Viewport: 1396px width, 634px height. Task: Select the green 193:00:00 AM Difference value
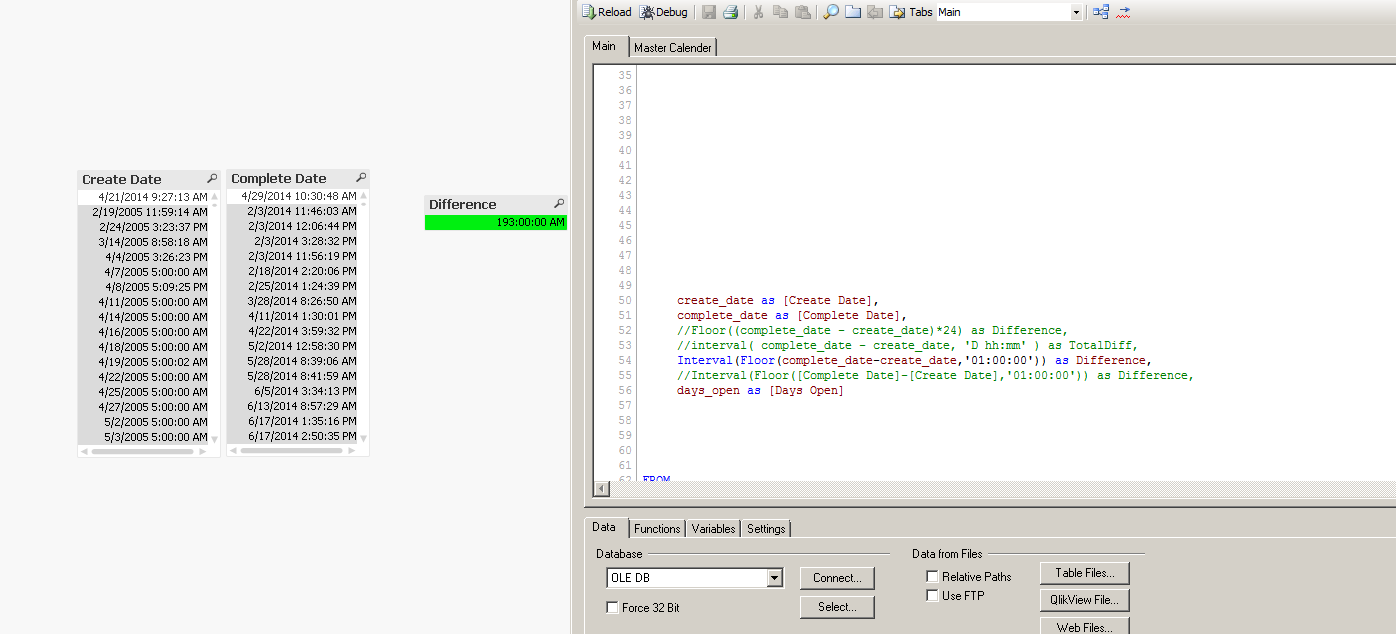[496, 222]
